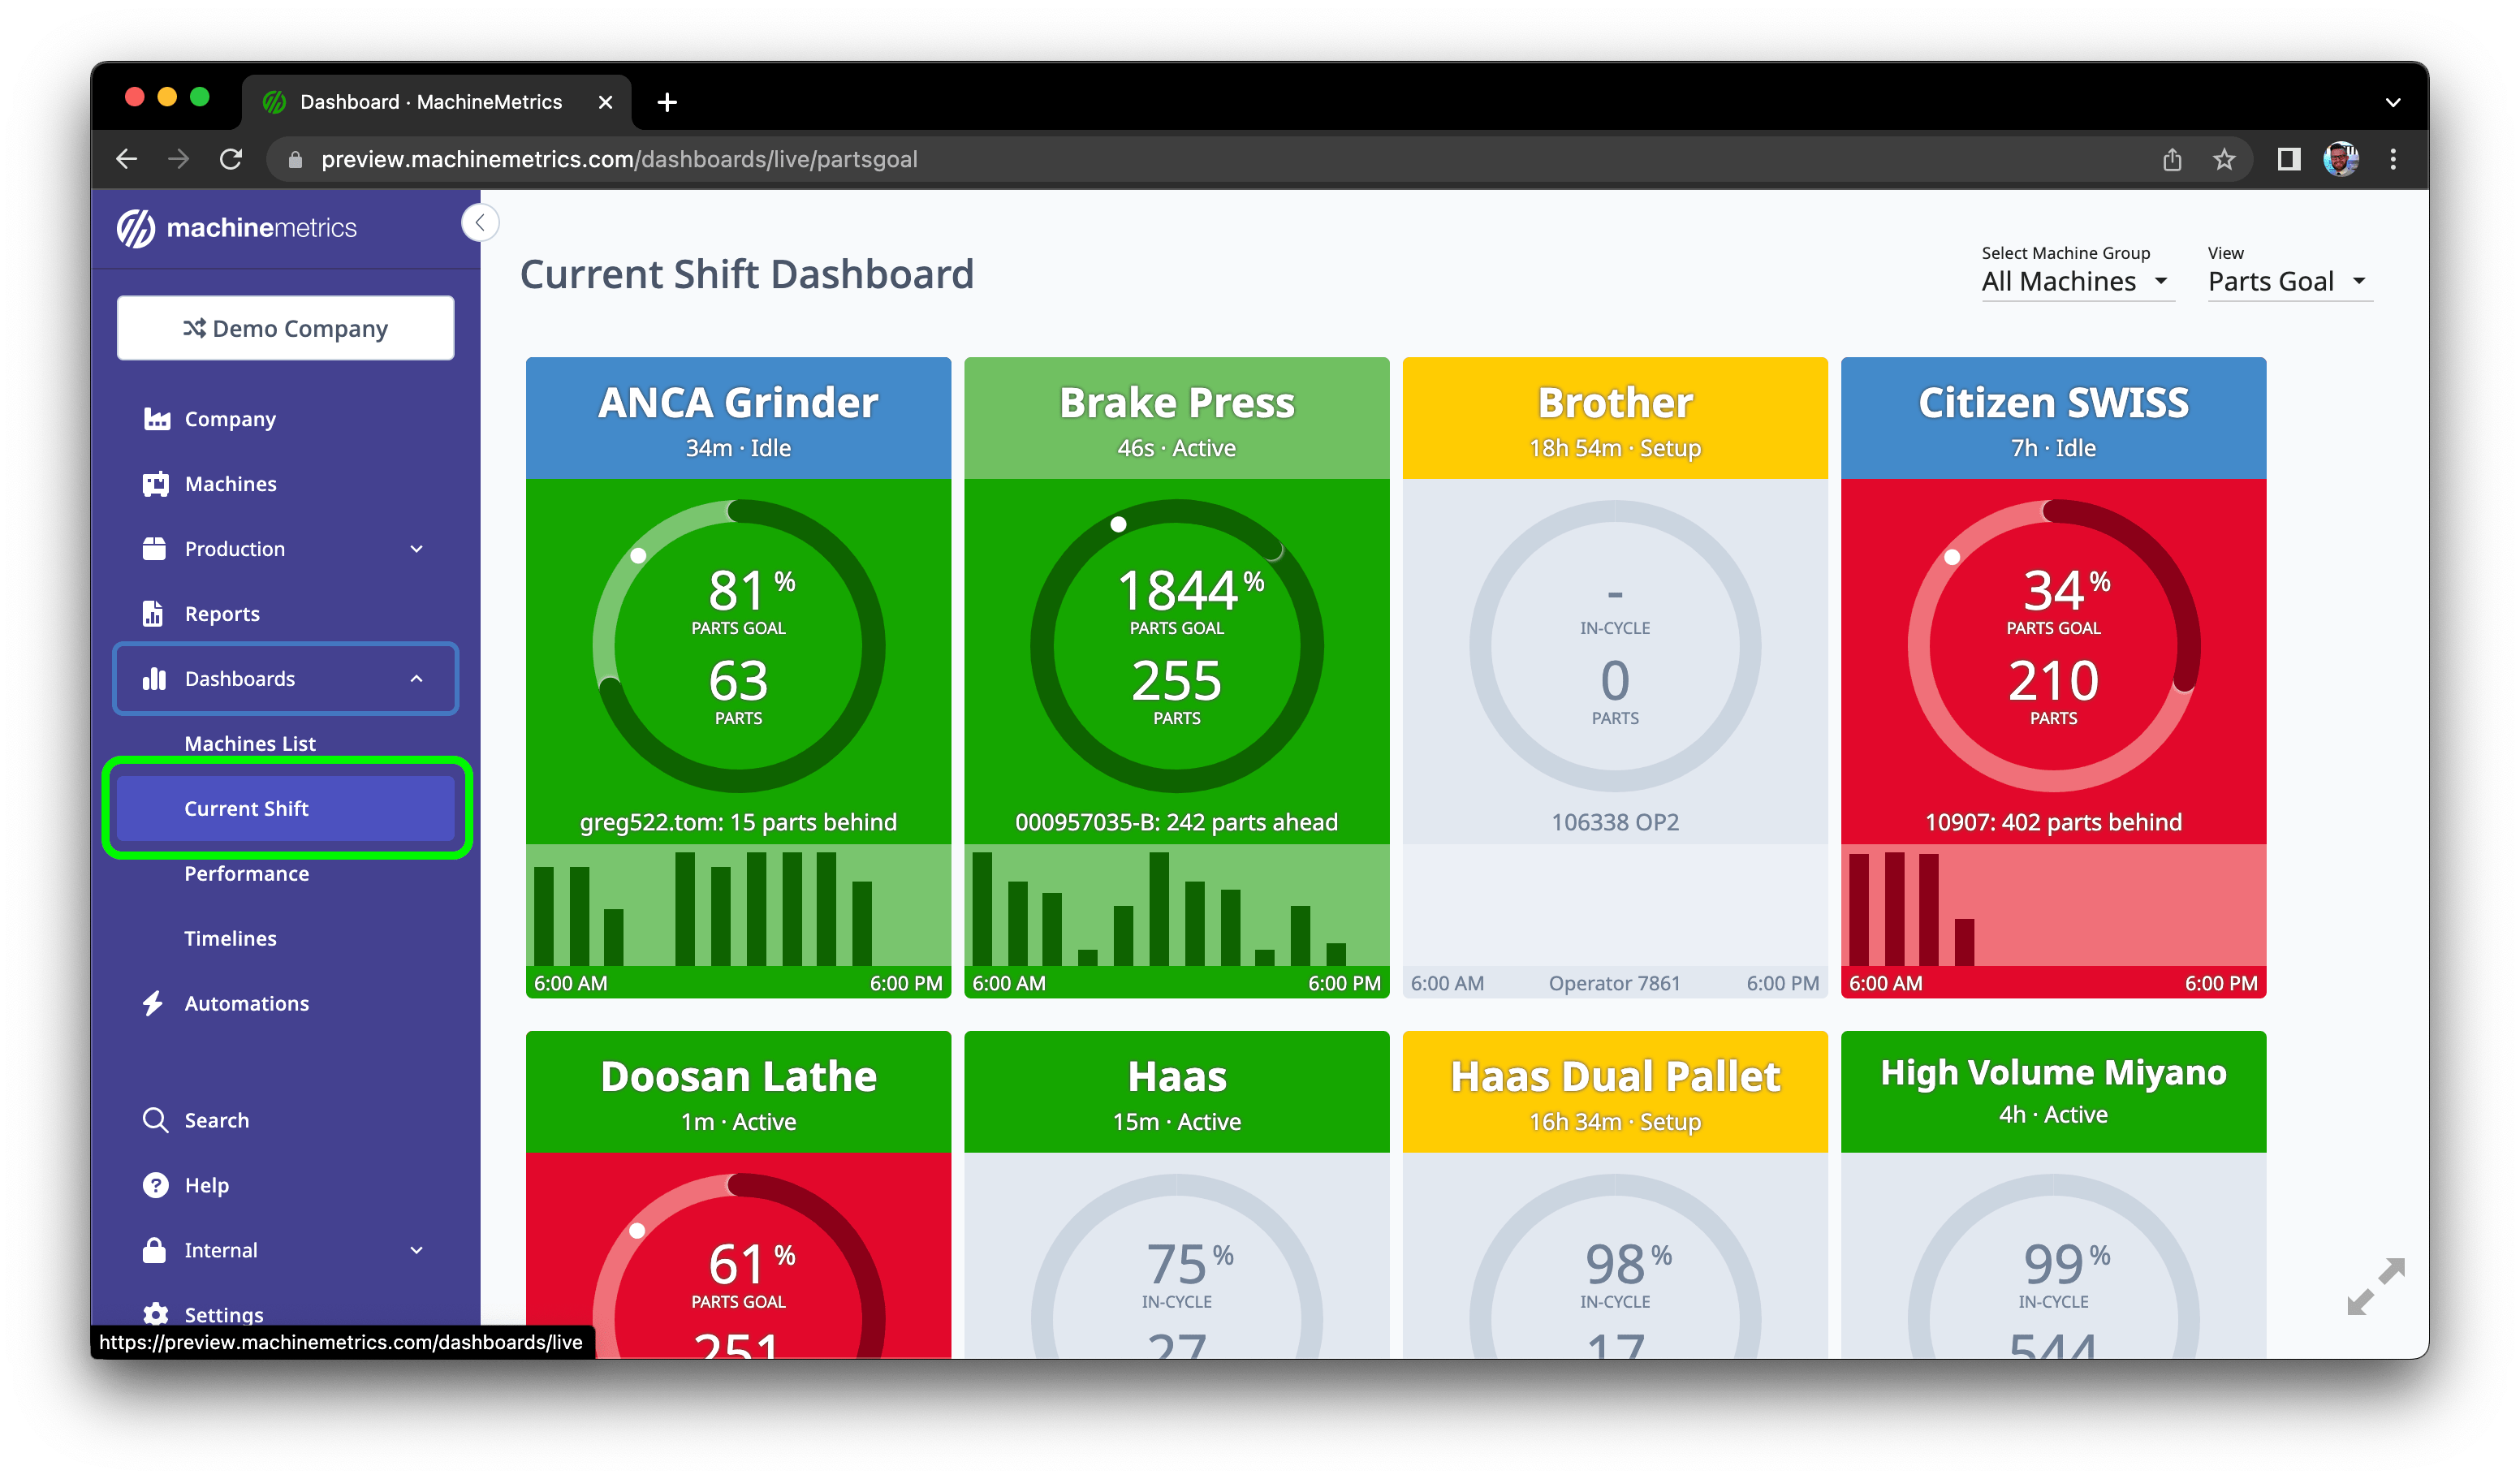Click the Help question mark icon
The width and height of the screenshot is (2520, 1479).
coord(155,1185)
